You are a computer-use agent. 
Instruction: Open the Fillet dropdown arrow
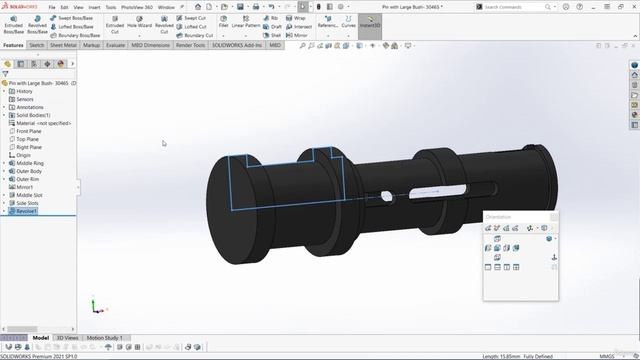223,36
